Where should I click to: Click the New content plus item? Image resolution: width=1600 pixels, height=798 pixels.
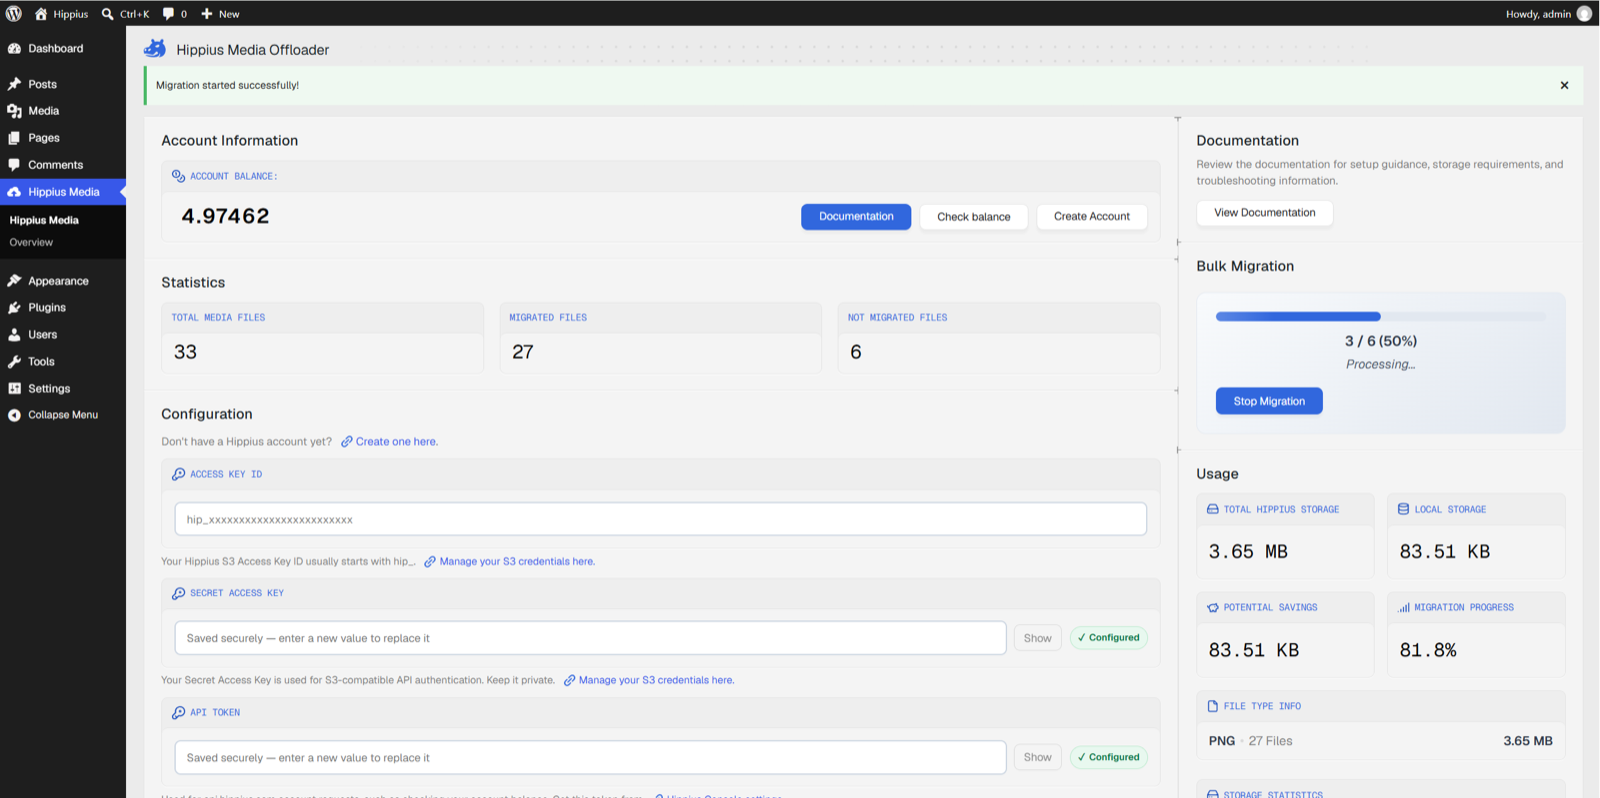pos(220,14)
